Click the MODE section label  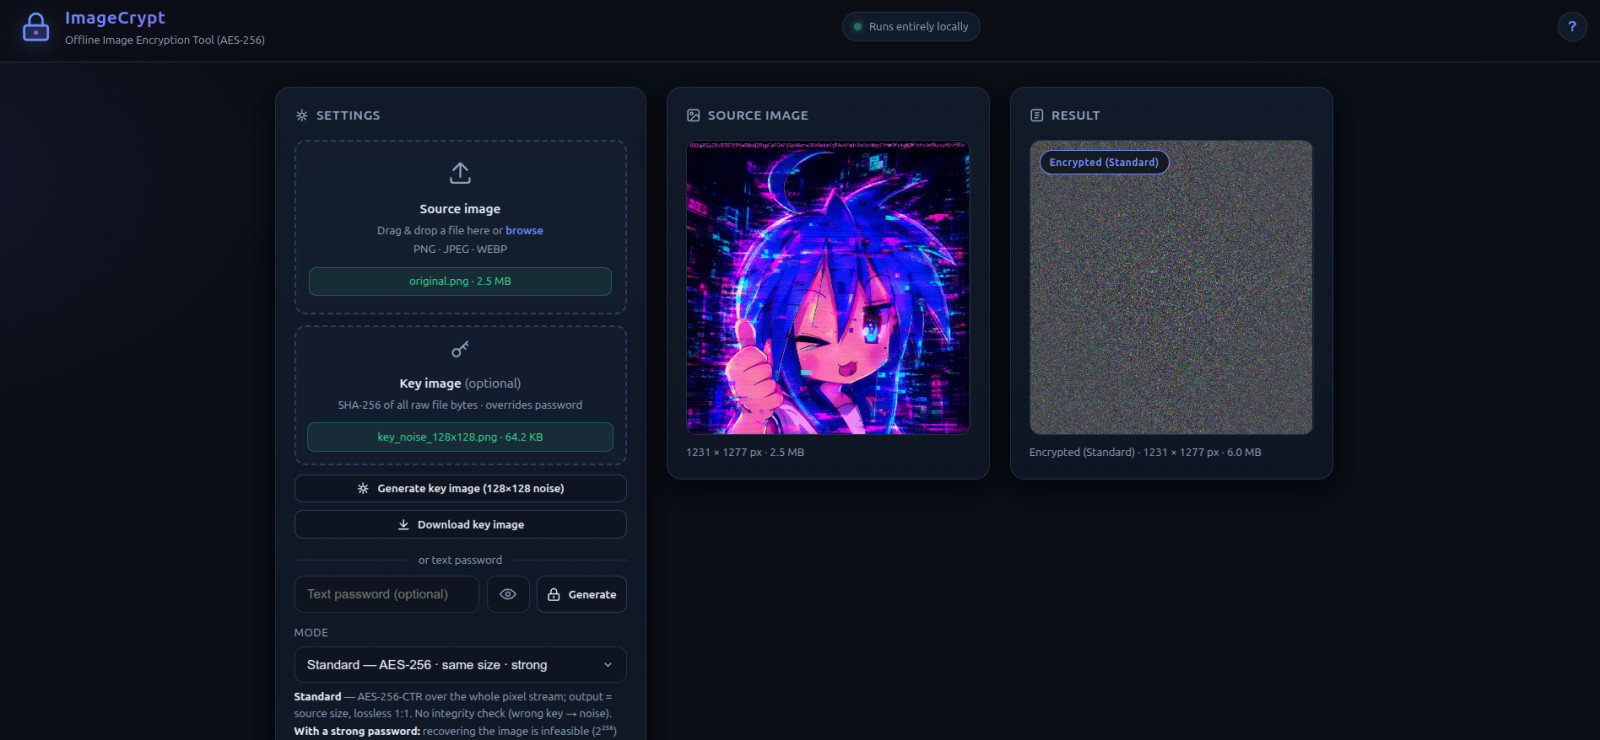(311, 633)
